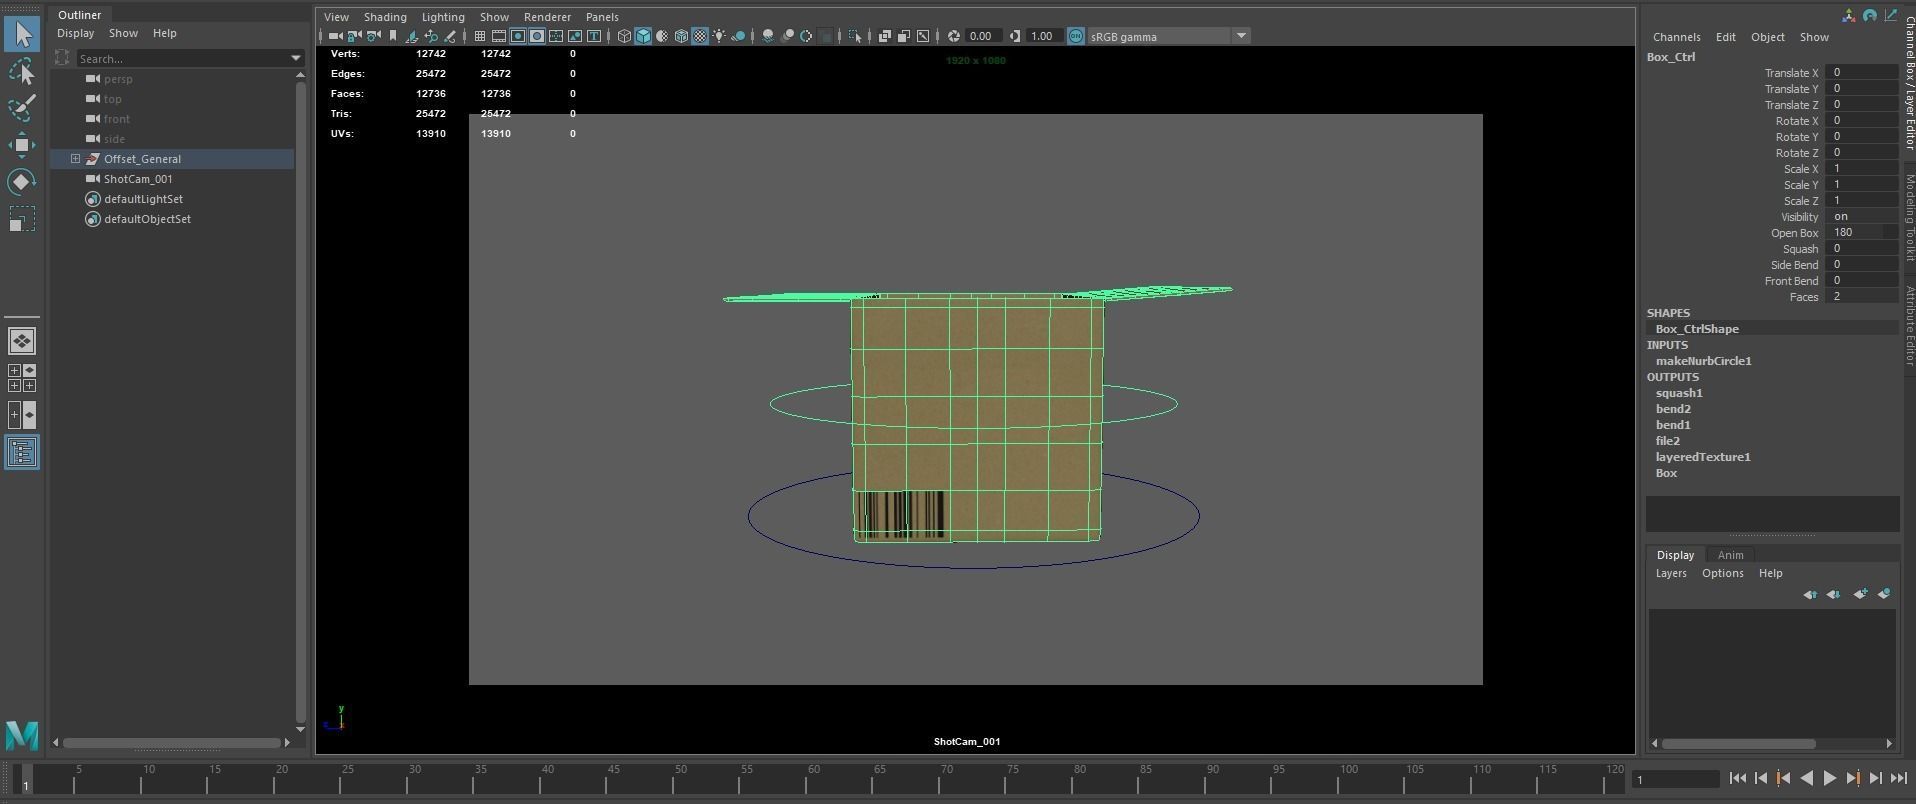
Task: Open the viewport Lighting menu
Action: click(x=443, y=17)
